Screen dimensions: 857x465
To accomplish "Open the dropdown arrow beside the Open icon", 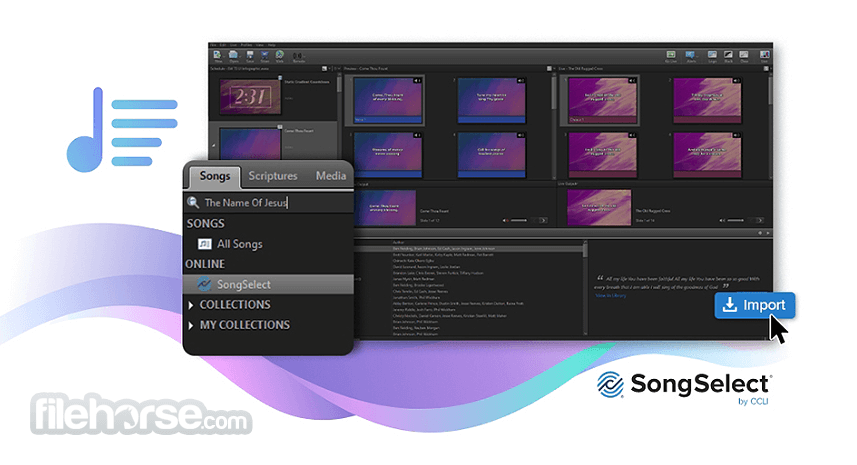I will pos(240,56).
